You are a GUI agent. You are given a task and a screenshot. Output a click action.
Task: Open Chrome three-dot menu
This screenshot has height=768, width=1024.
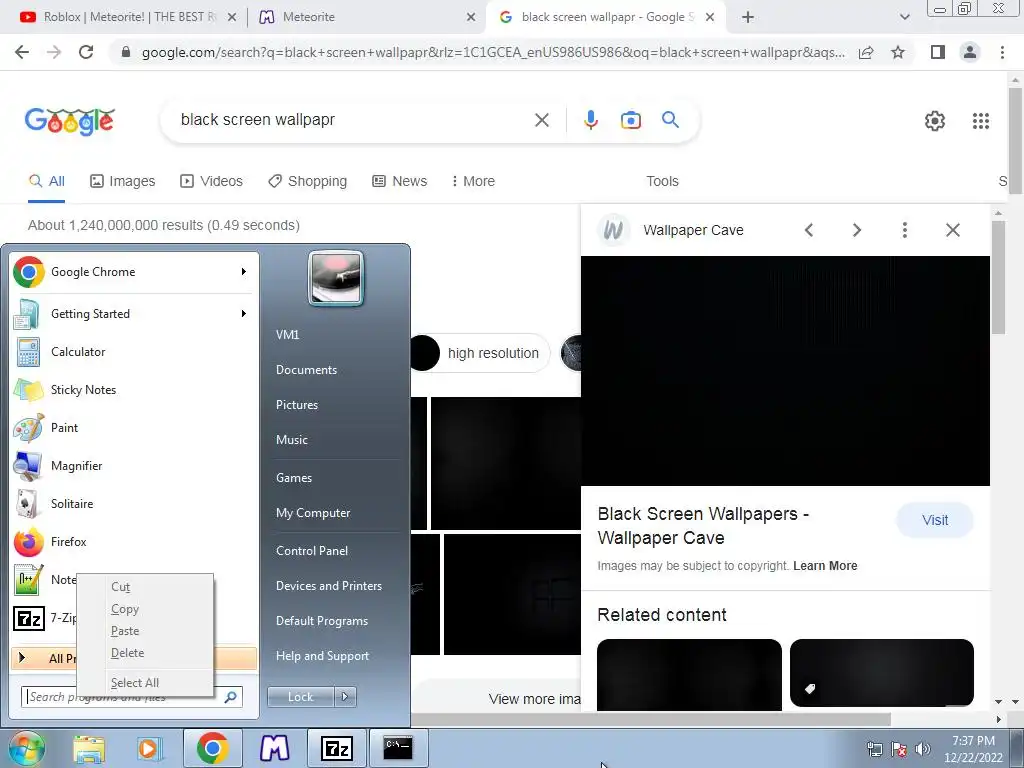click(1002, 52)
